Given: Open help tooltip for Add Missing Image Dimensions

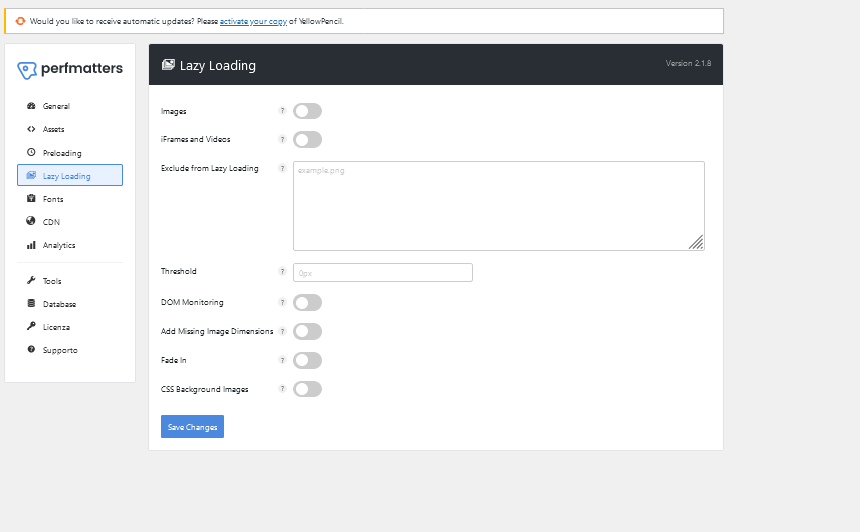Looking at the screenshot, I should pyautogui.click(x=282, y=331).
